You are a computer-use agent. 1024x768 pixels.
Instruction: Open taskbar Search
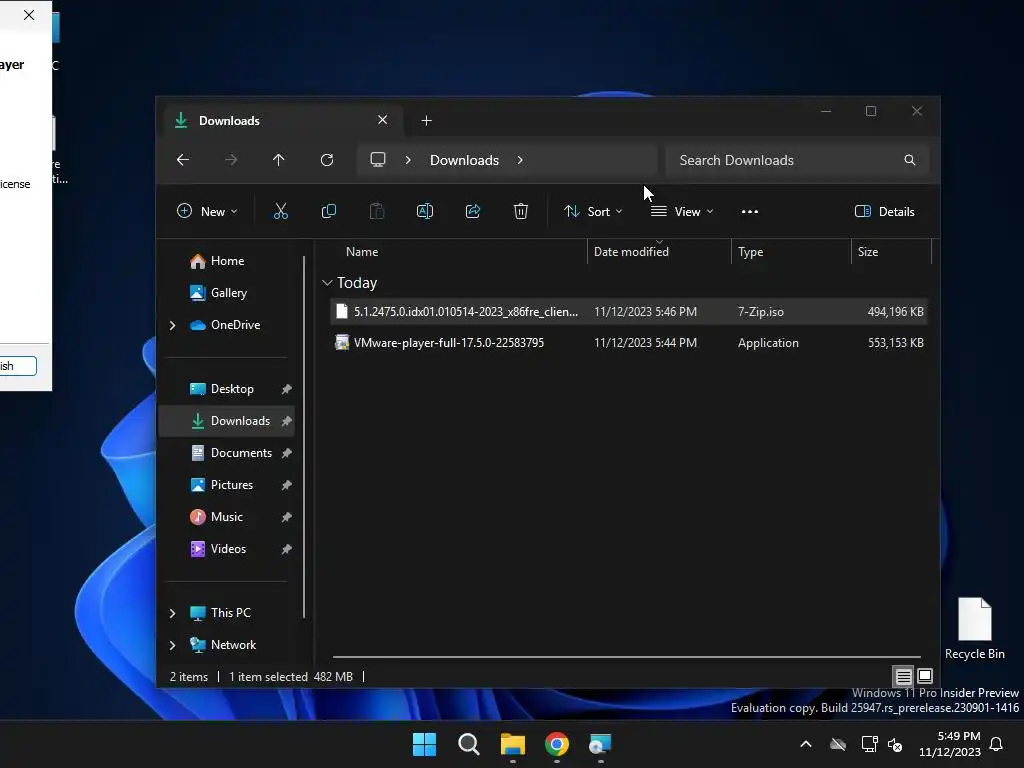[468, 744]
